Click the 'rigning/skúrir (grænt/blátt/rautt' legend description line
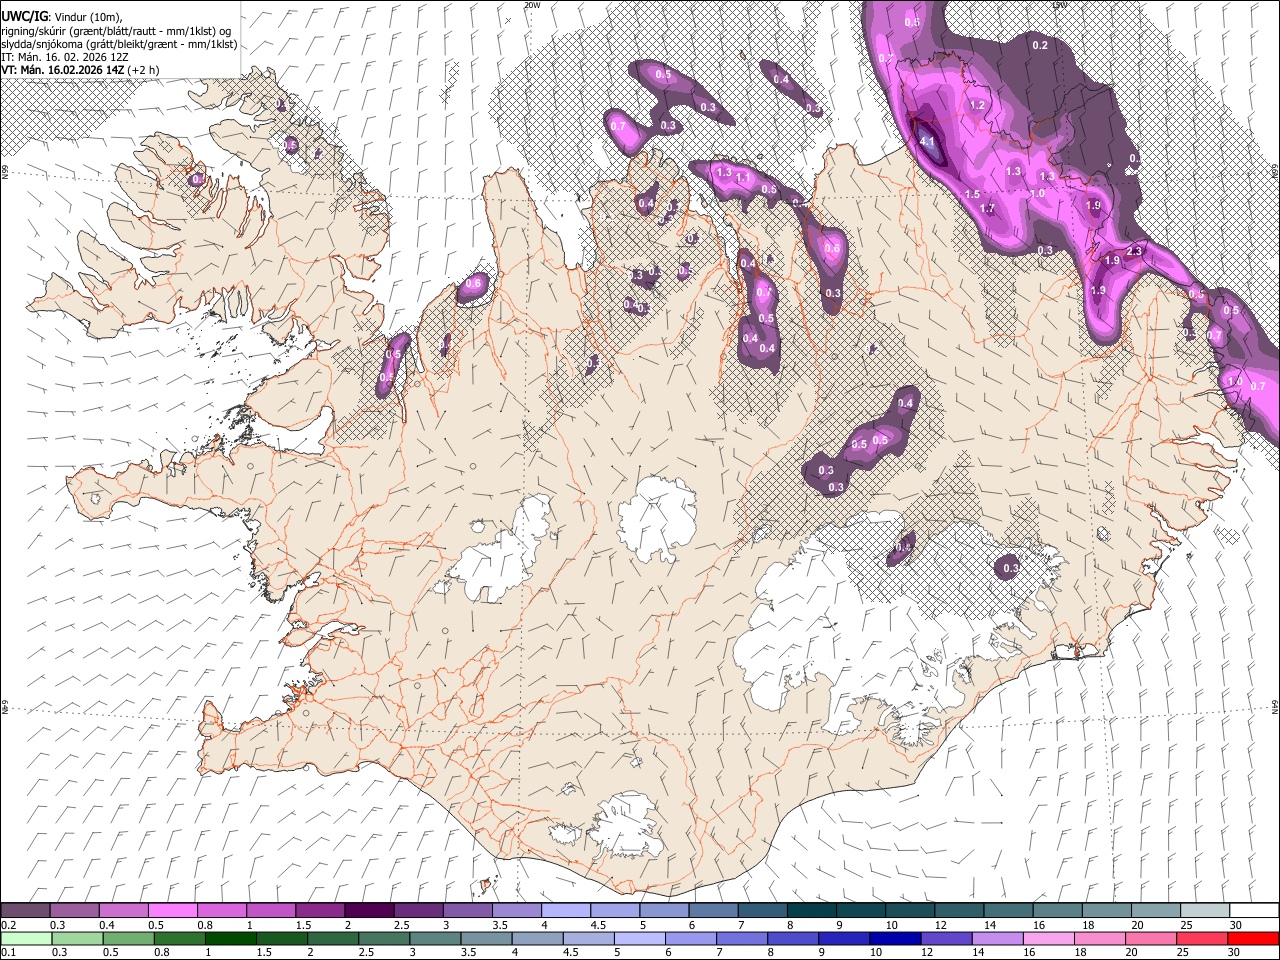 pos(116,31)
